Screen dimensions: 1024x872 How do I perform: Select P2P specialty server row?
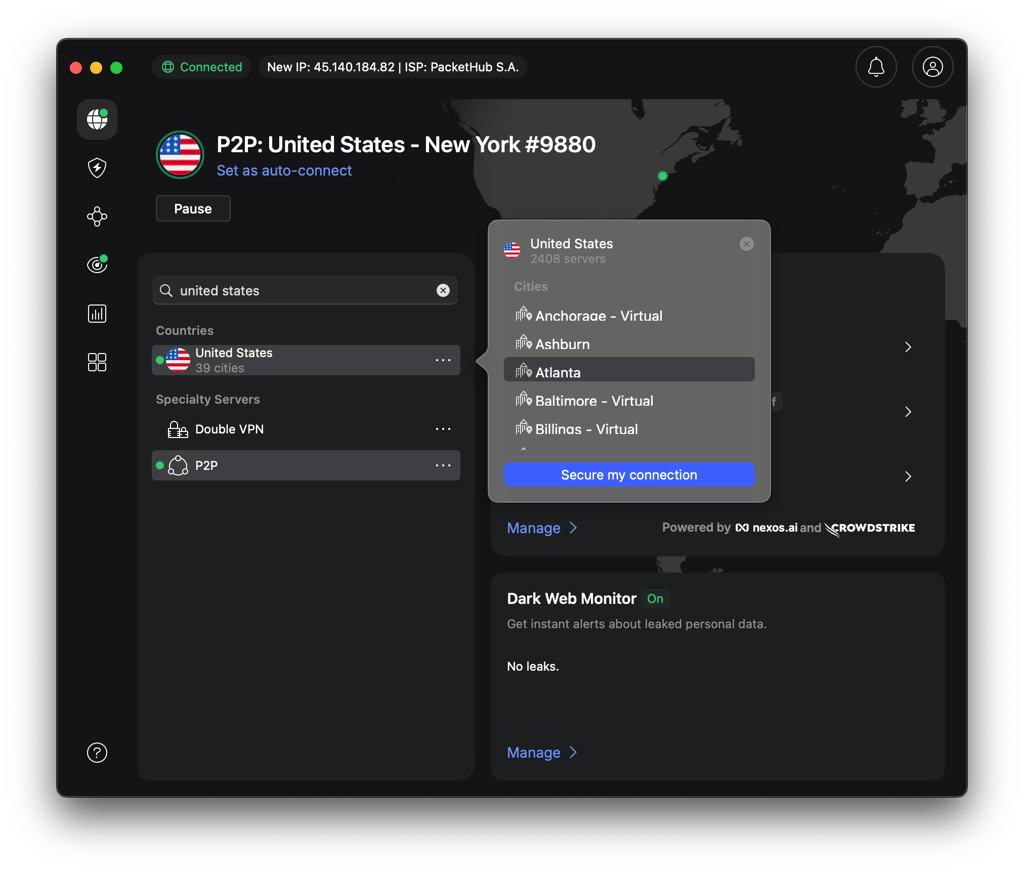[306, 465]
